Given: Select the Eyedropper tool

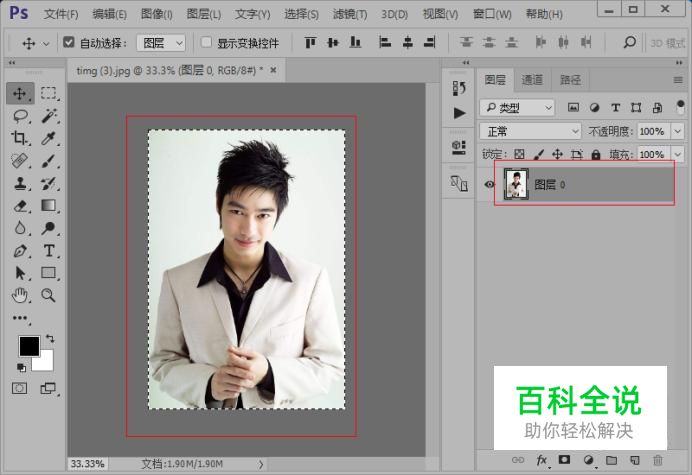Looking at the screenshot, I should click(48, 139).
